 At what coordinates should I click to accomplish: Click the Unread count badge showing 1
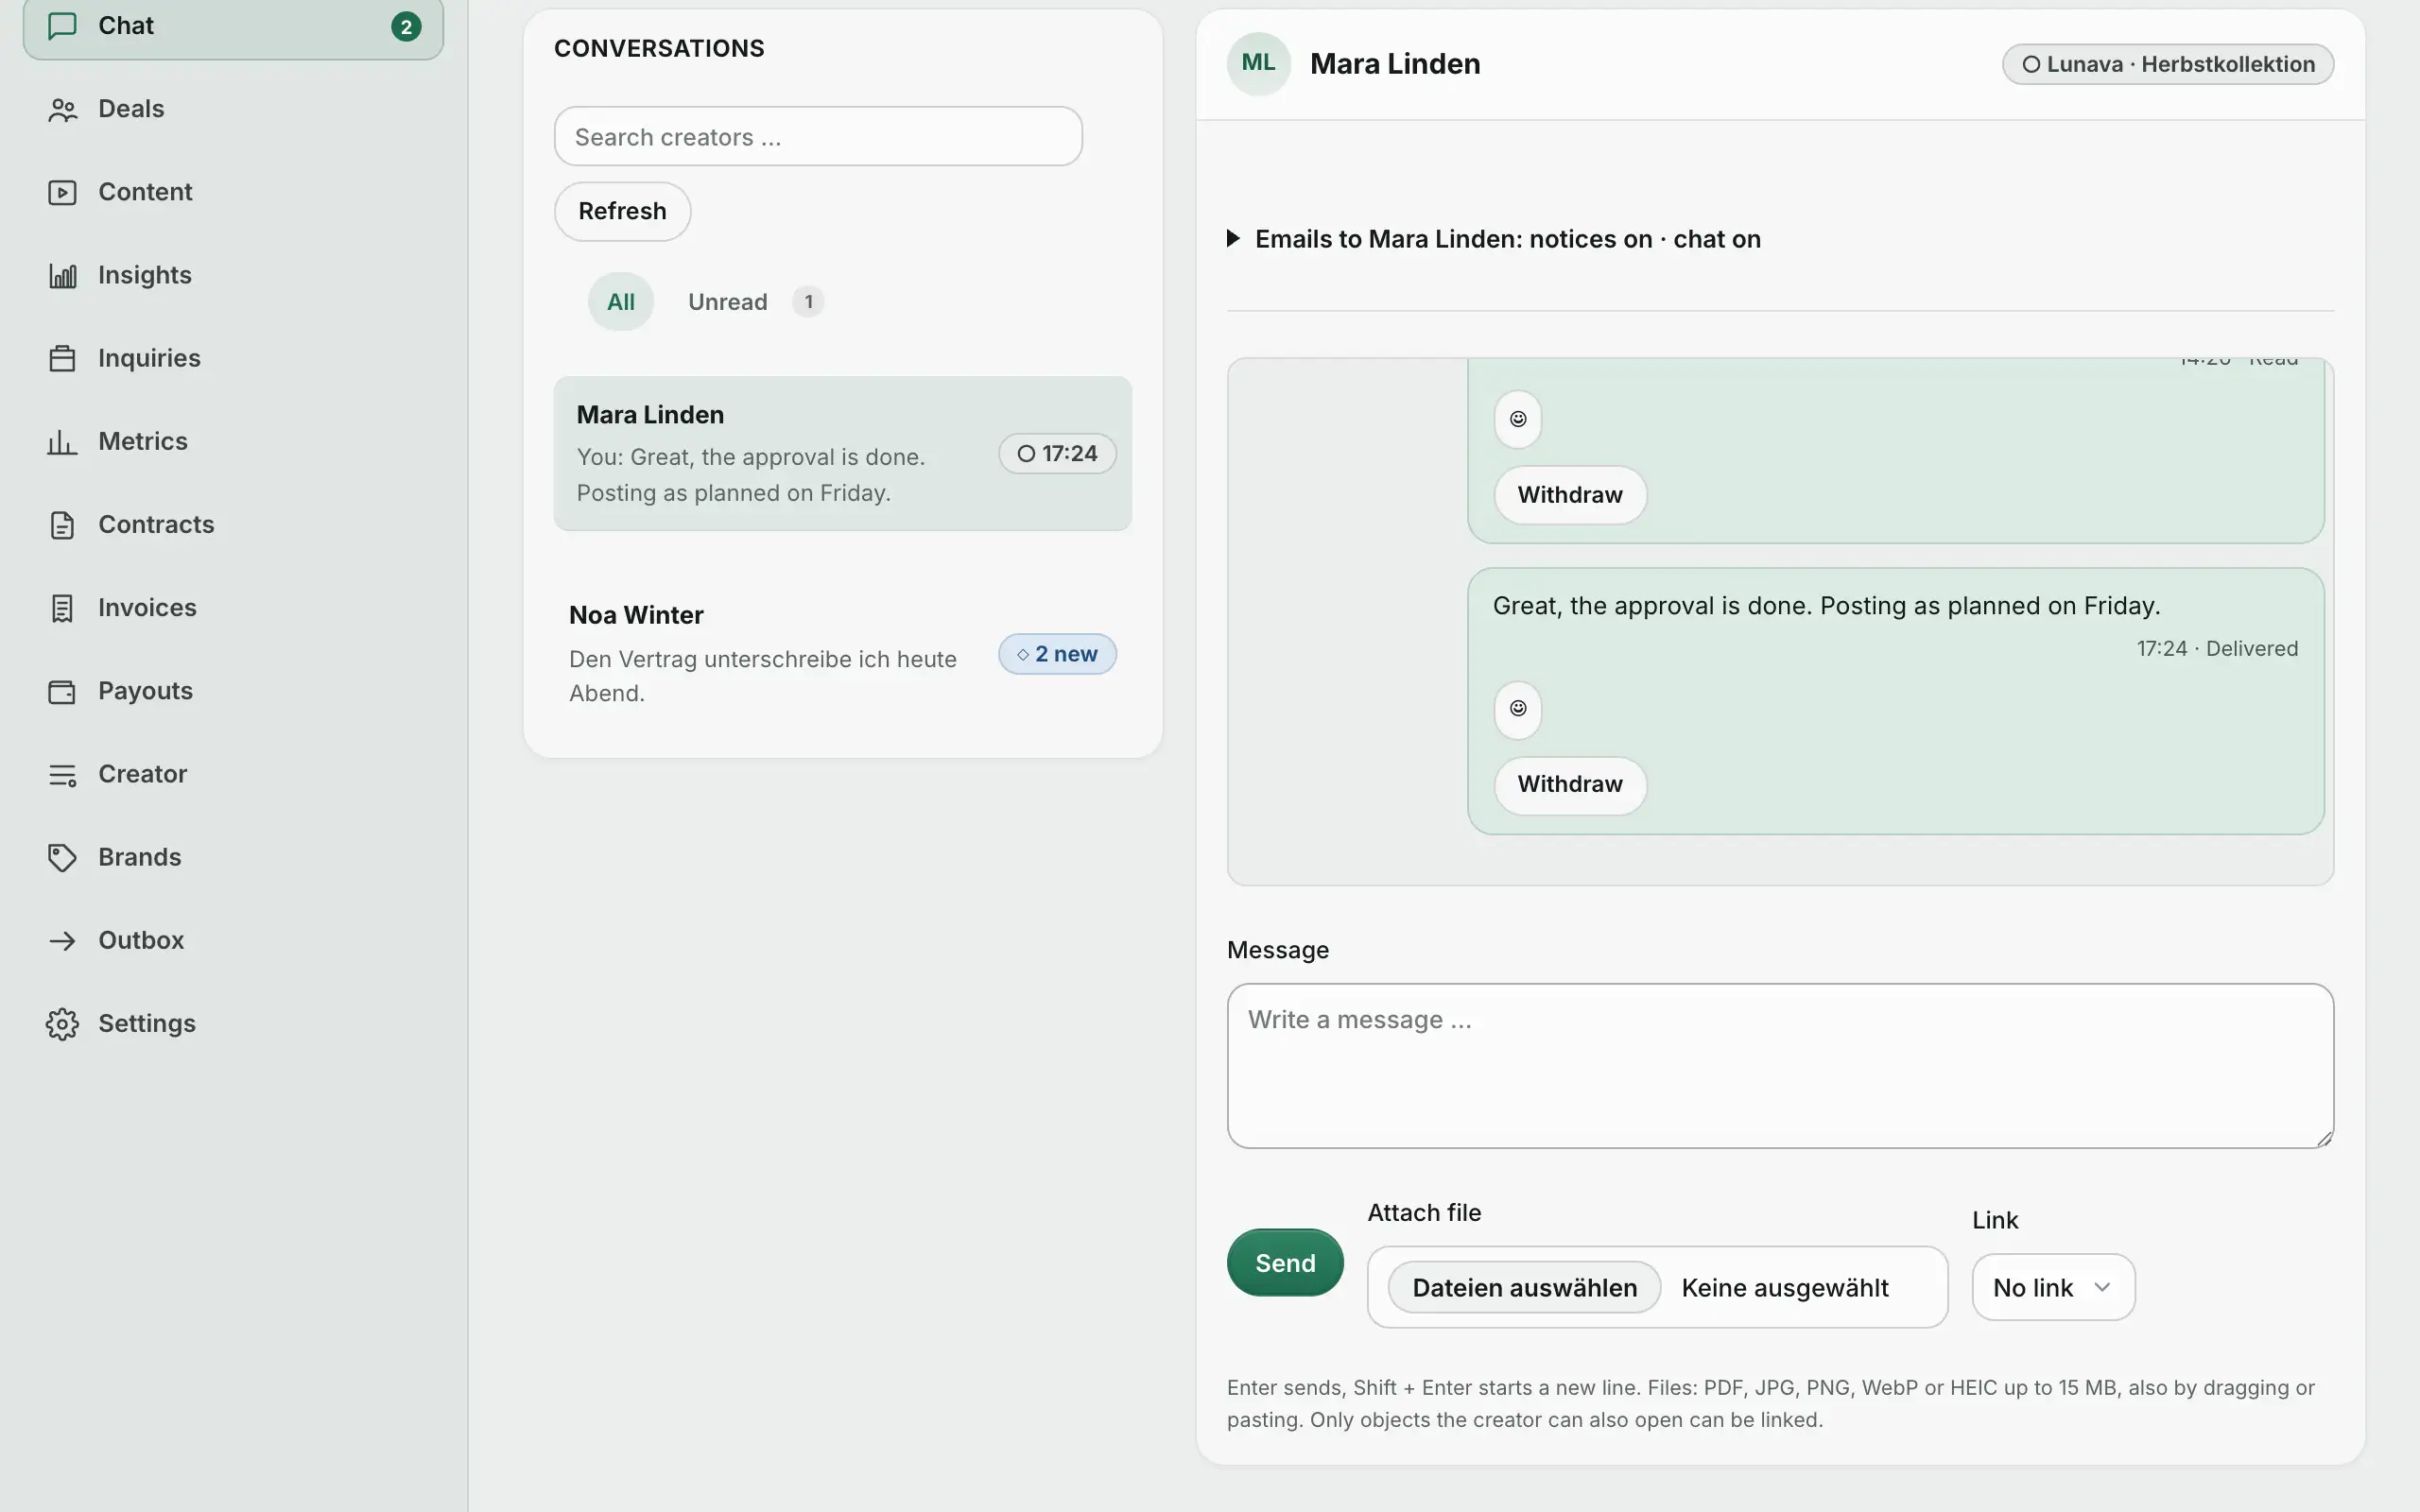coord(808,302)
